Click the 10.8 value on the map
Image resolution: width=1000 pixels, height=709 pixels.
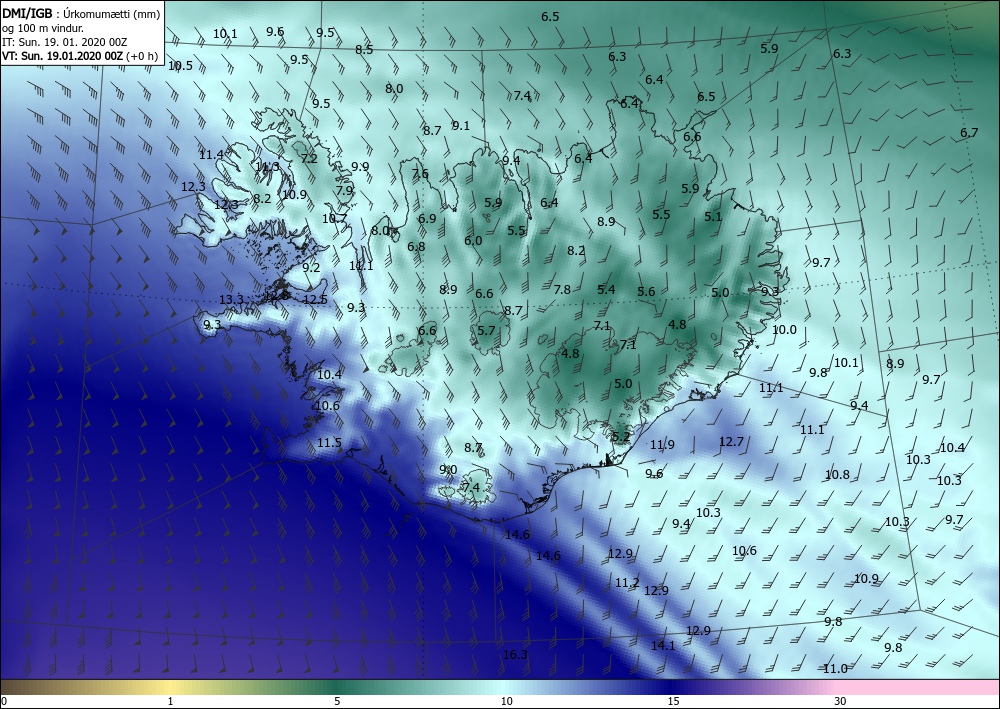click(837, 474)
